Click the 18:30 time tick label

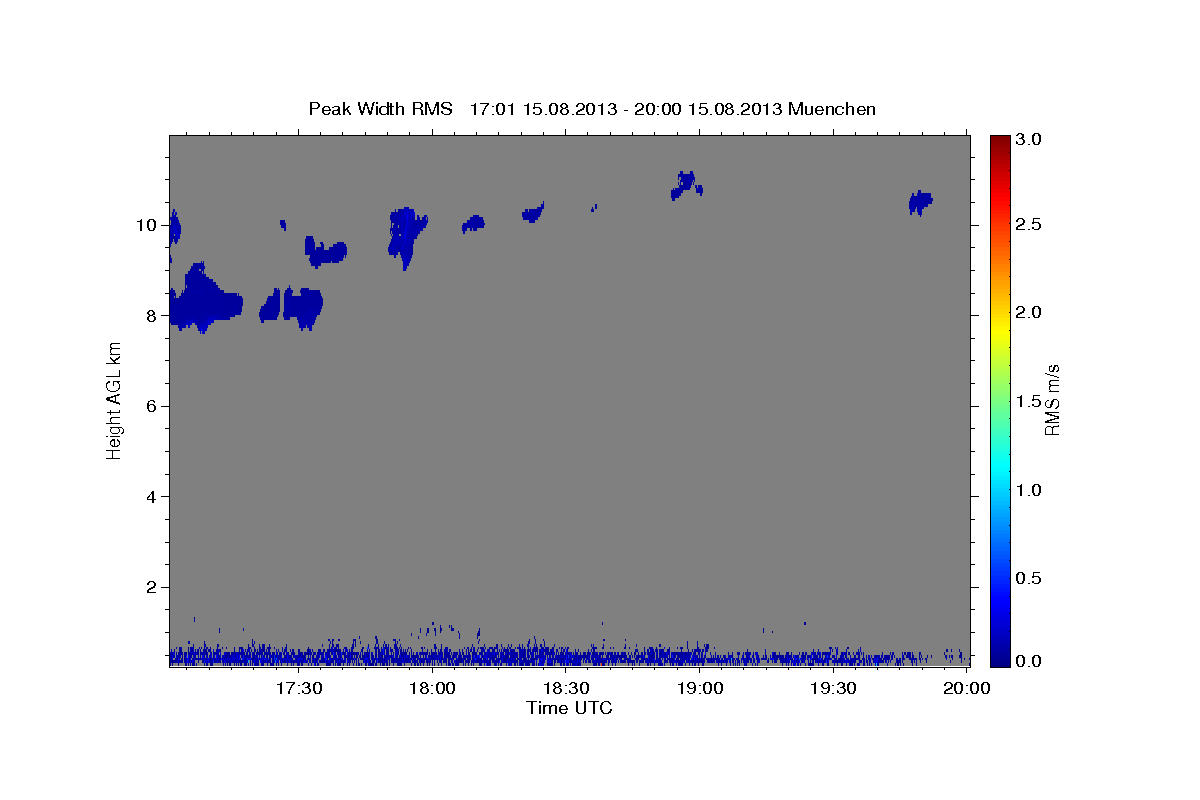coord(566,688)
